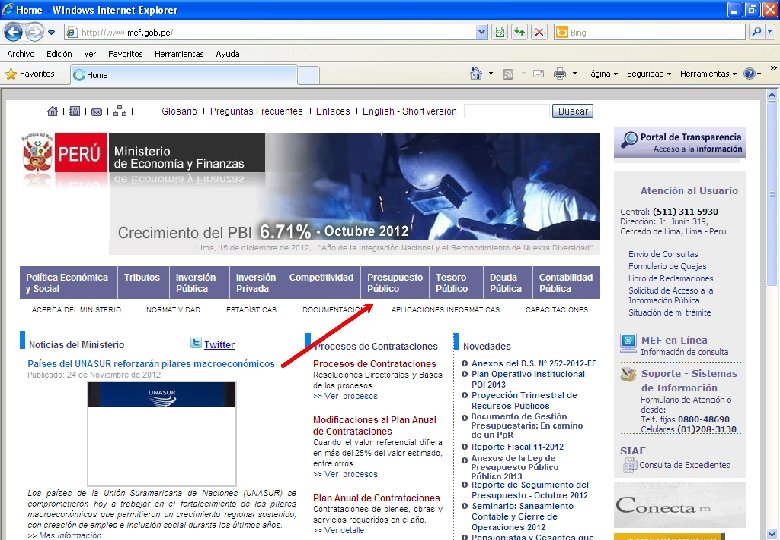Click the browser Back arrow button
This screenshot has height=540, width=780.
click(13, 33)
